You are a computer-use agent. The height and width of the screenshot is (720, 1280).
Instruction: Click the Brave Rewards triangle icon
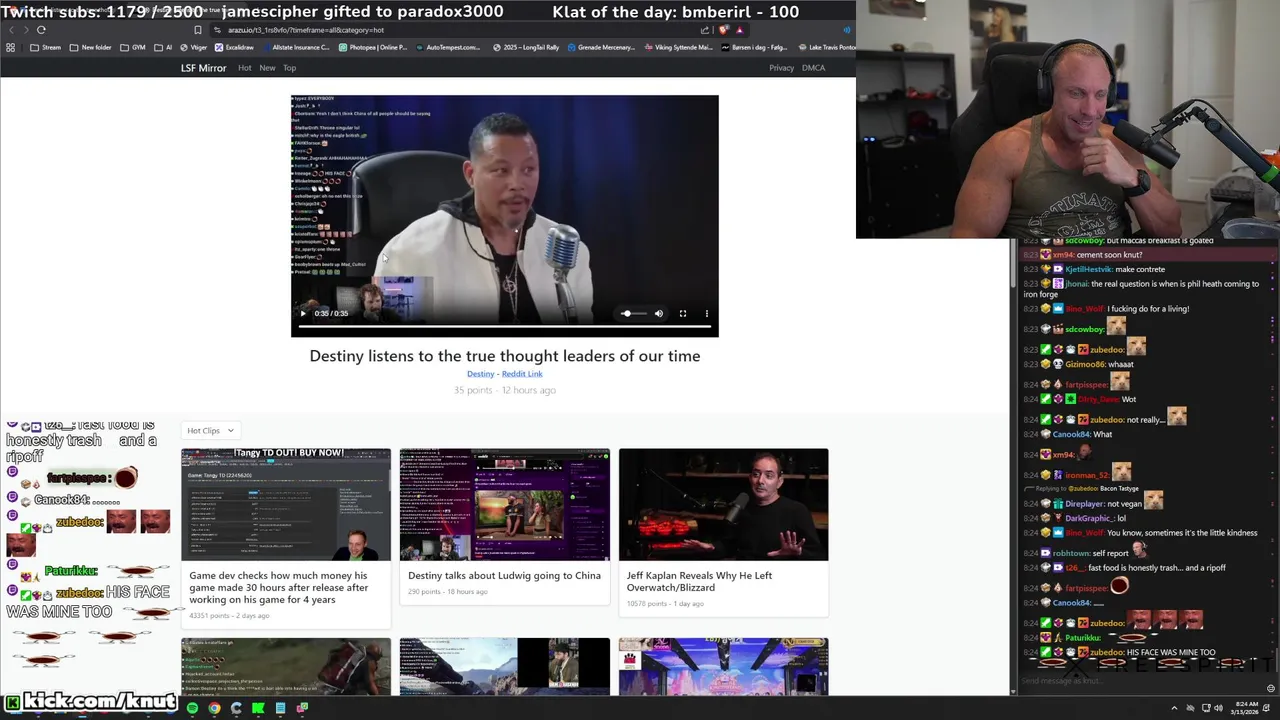(740, 30)
